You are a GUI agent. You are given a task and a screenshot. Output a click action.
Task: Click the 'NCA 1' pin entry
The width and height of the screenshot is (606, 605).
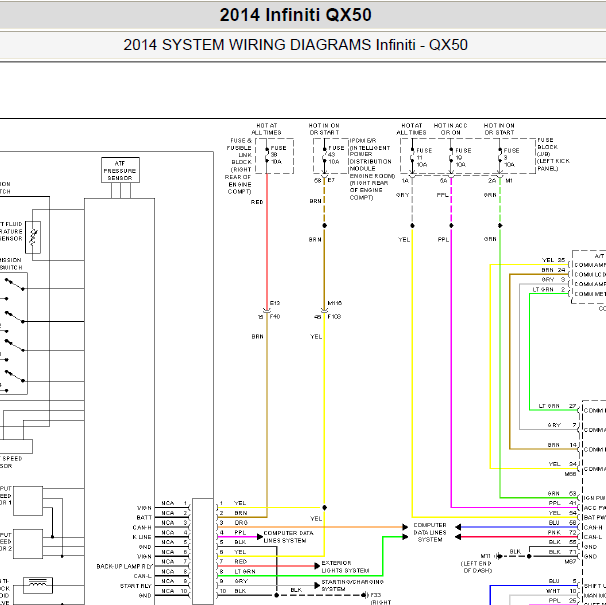point(174,503)
